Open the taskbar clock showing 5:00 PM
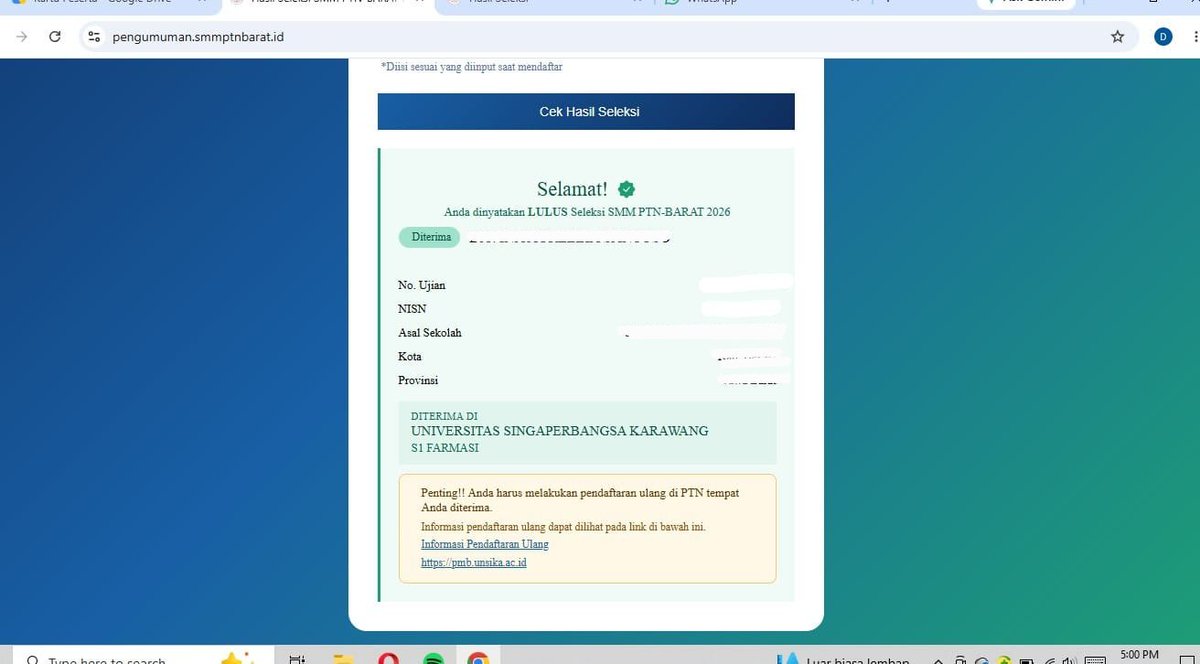Viewport: 1200px width, 664px height. tap(1138, 655)
